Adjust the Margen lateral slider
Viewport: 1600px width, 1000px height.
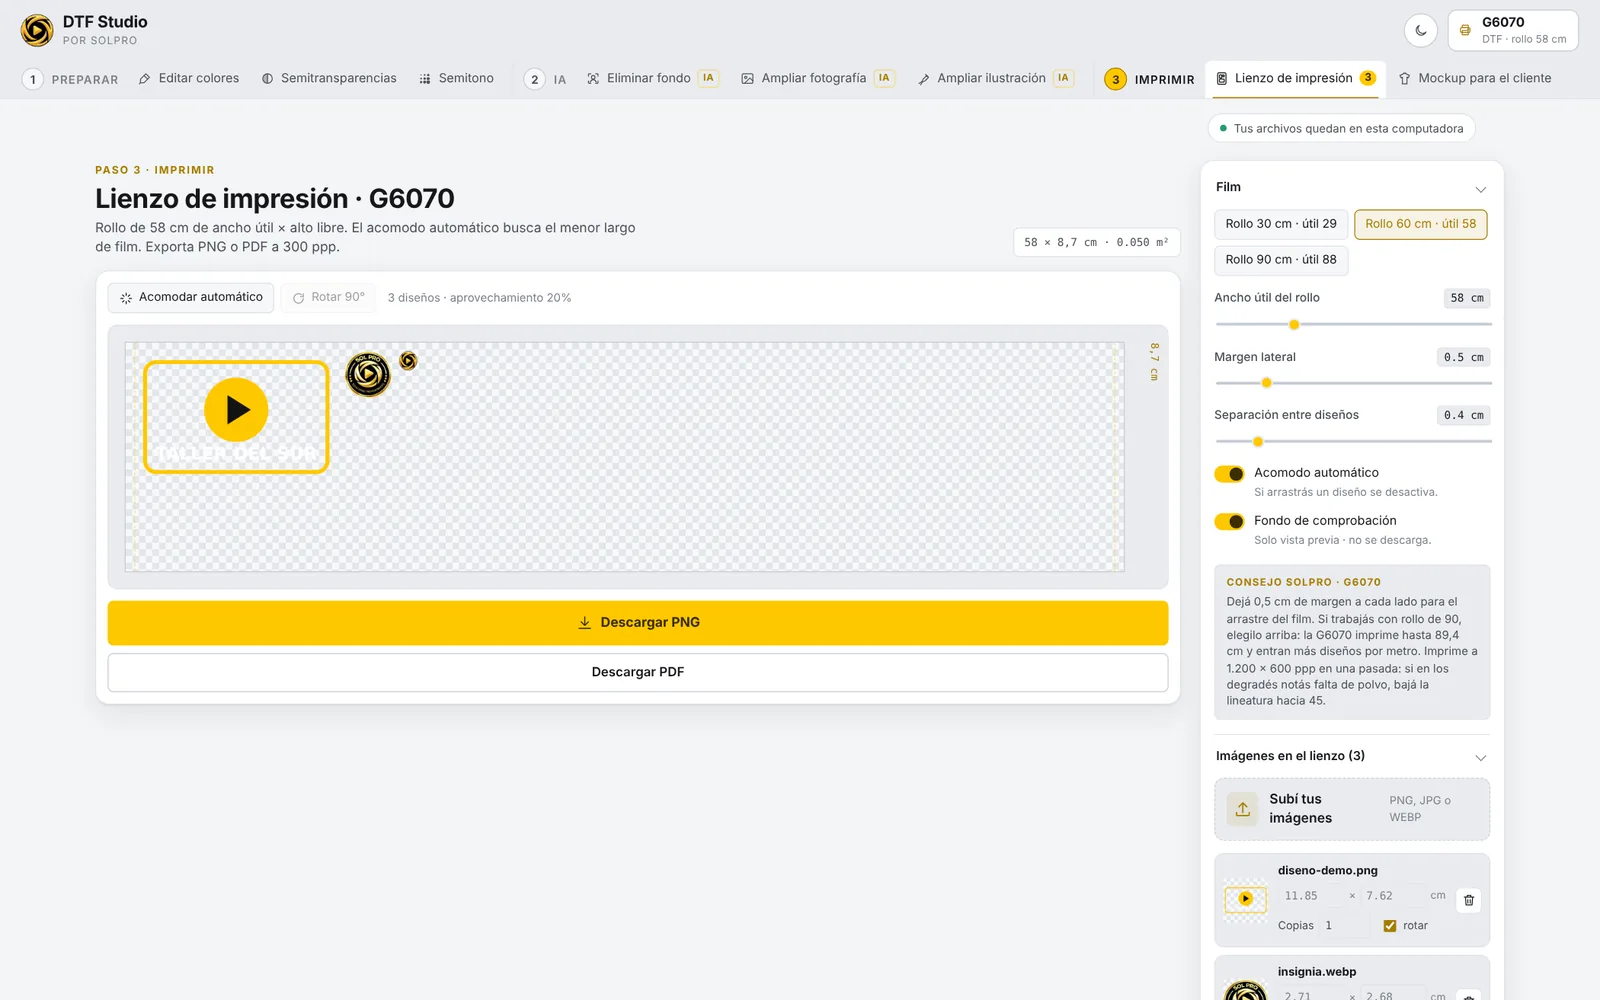tap(1353, 383)
